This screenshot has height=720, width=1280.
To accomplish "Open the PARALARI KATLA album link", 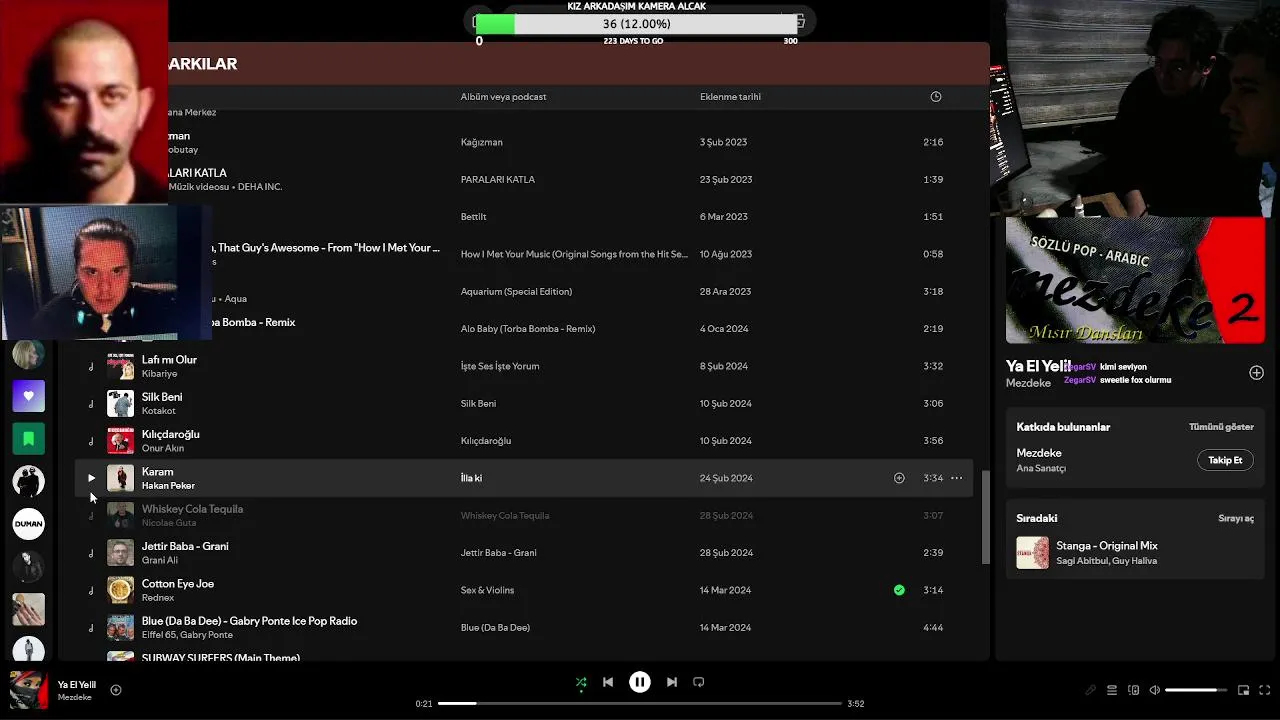I will point(497,180).
